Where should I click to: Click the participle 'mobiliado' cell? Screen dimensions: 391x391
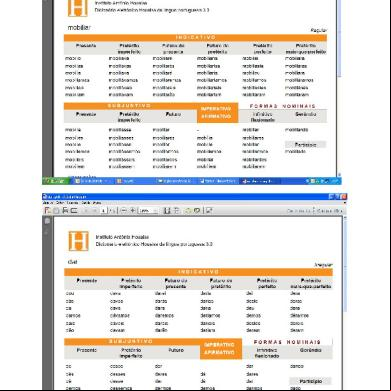pyautogui.click(x=295, y=152)
